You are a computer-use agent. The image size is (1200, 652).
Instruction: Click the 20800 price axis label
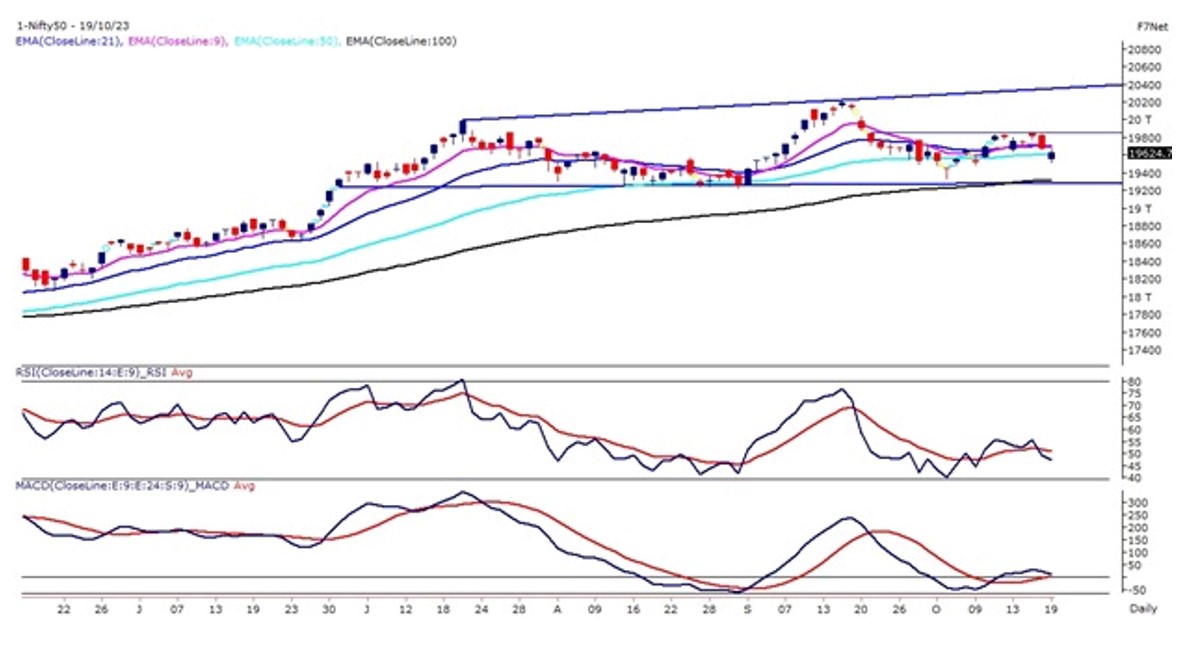point(1146,49)
